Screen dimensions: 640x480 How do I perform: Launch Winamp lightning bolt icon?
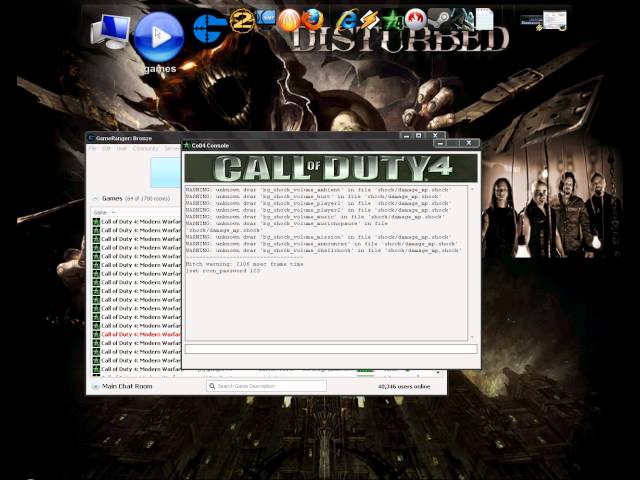(x=369, y=20)
